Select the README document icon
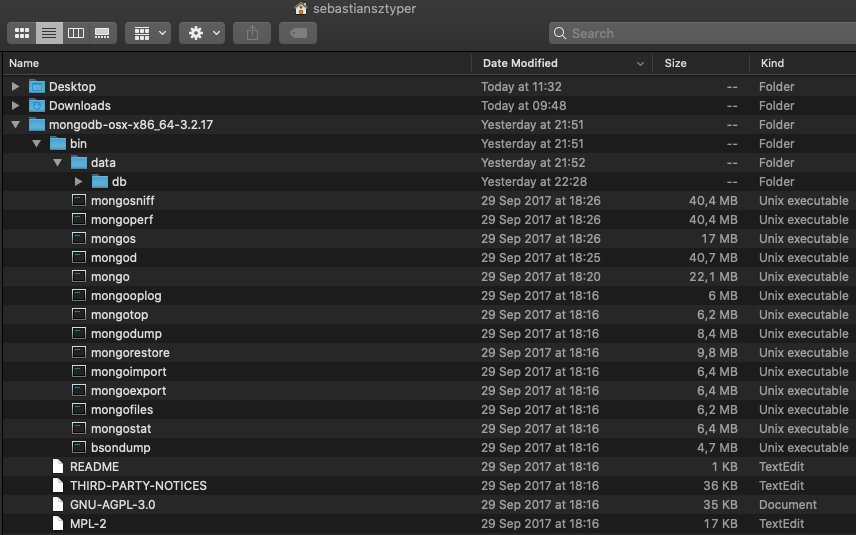Viewport: 856px width, 535px height. tap(58, 466)
